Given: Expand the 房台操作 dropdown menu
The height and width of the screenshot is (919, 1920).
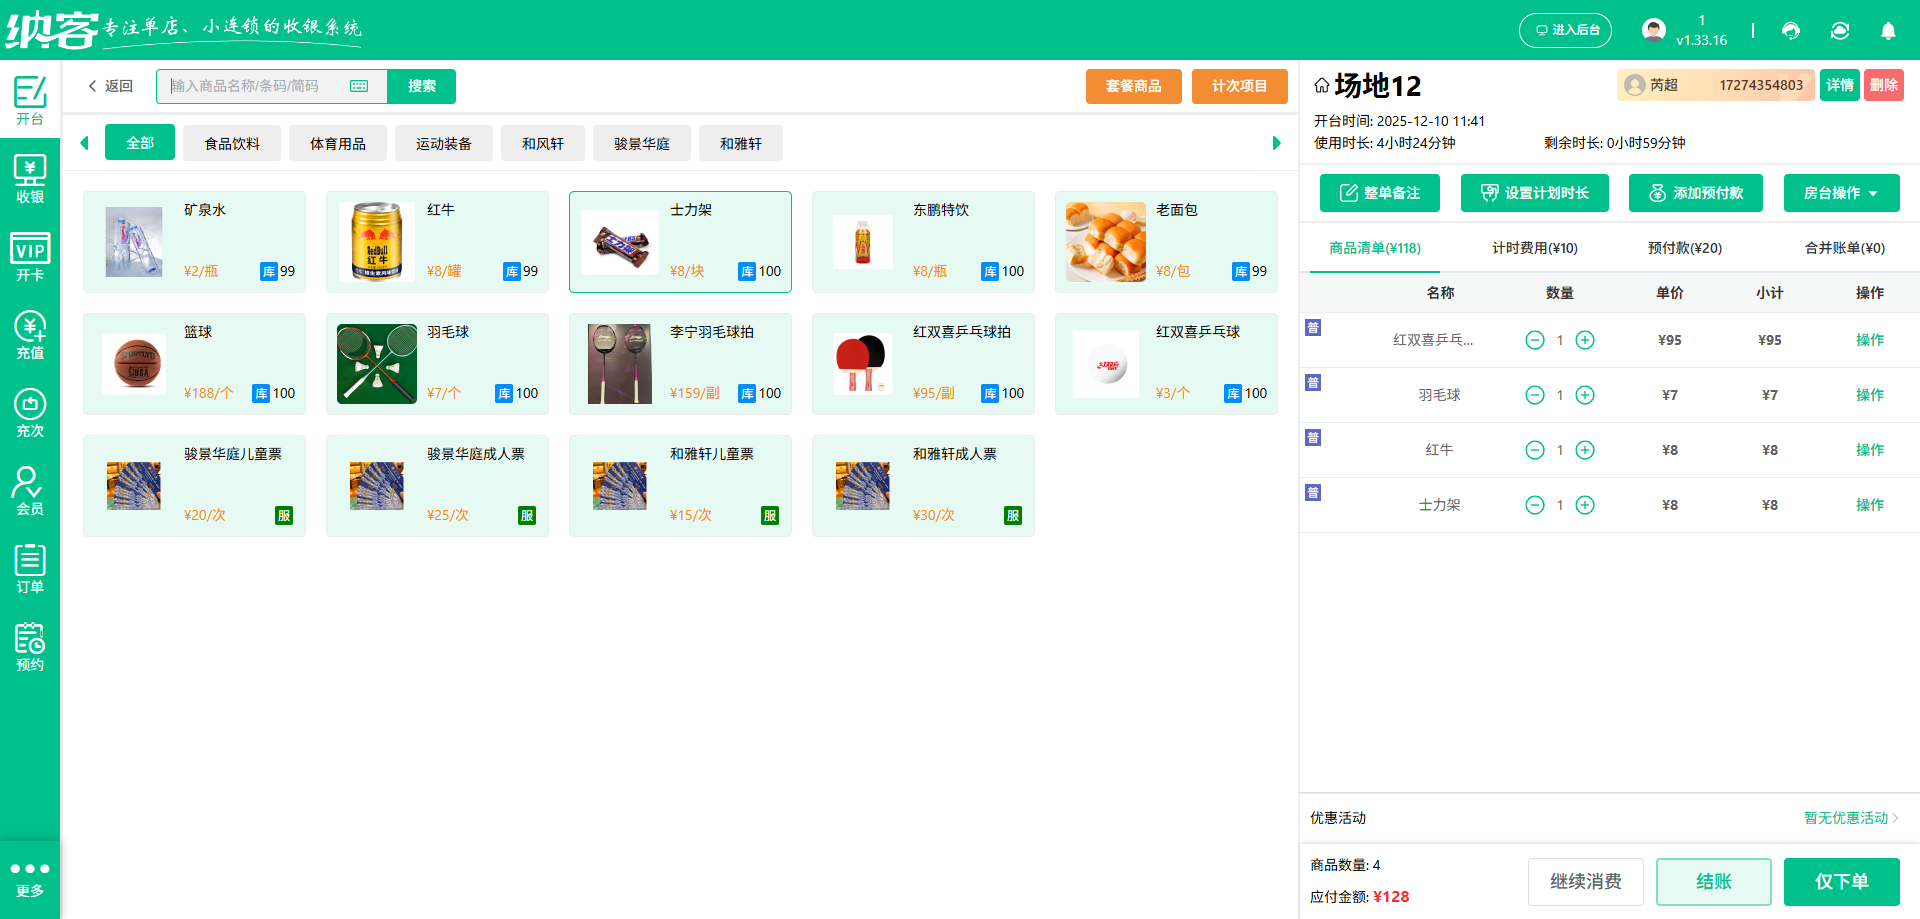Looking at the screenshot, I should pos(1841,192).
